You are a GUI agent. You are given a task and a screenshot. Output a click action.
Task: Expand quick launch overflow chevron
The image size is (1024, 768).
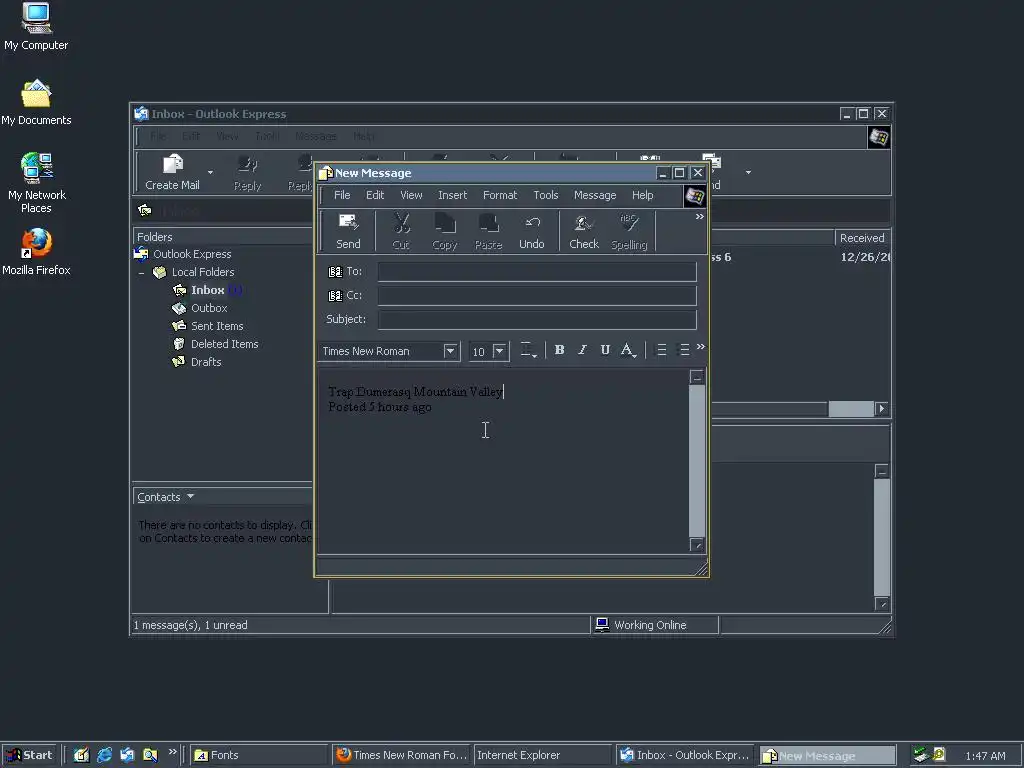tap(172, 752)
